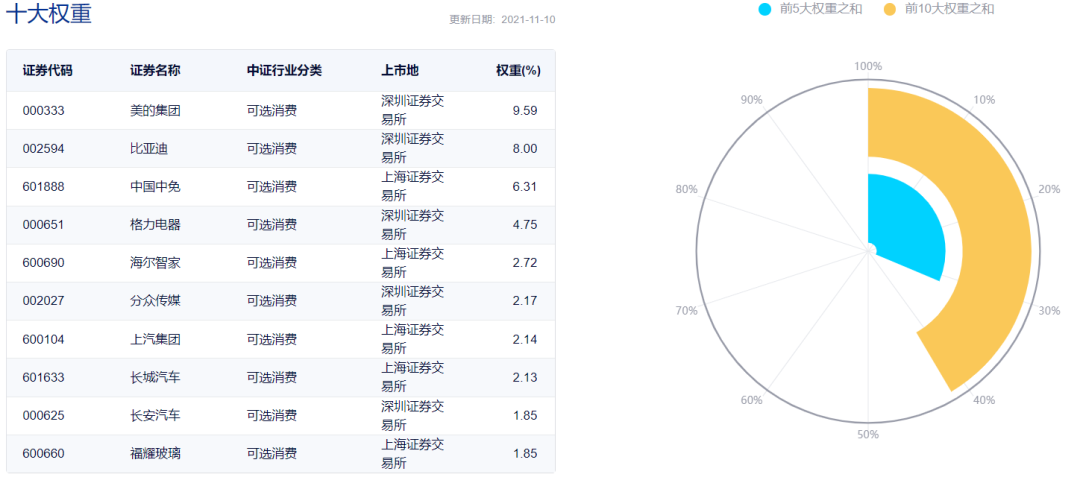Click the 证券名称 column header

point(155,70)
